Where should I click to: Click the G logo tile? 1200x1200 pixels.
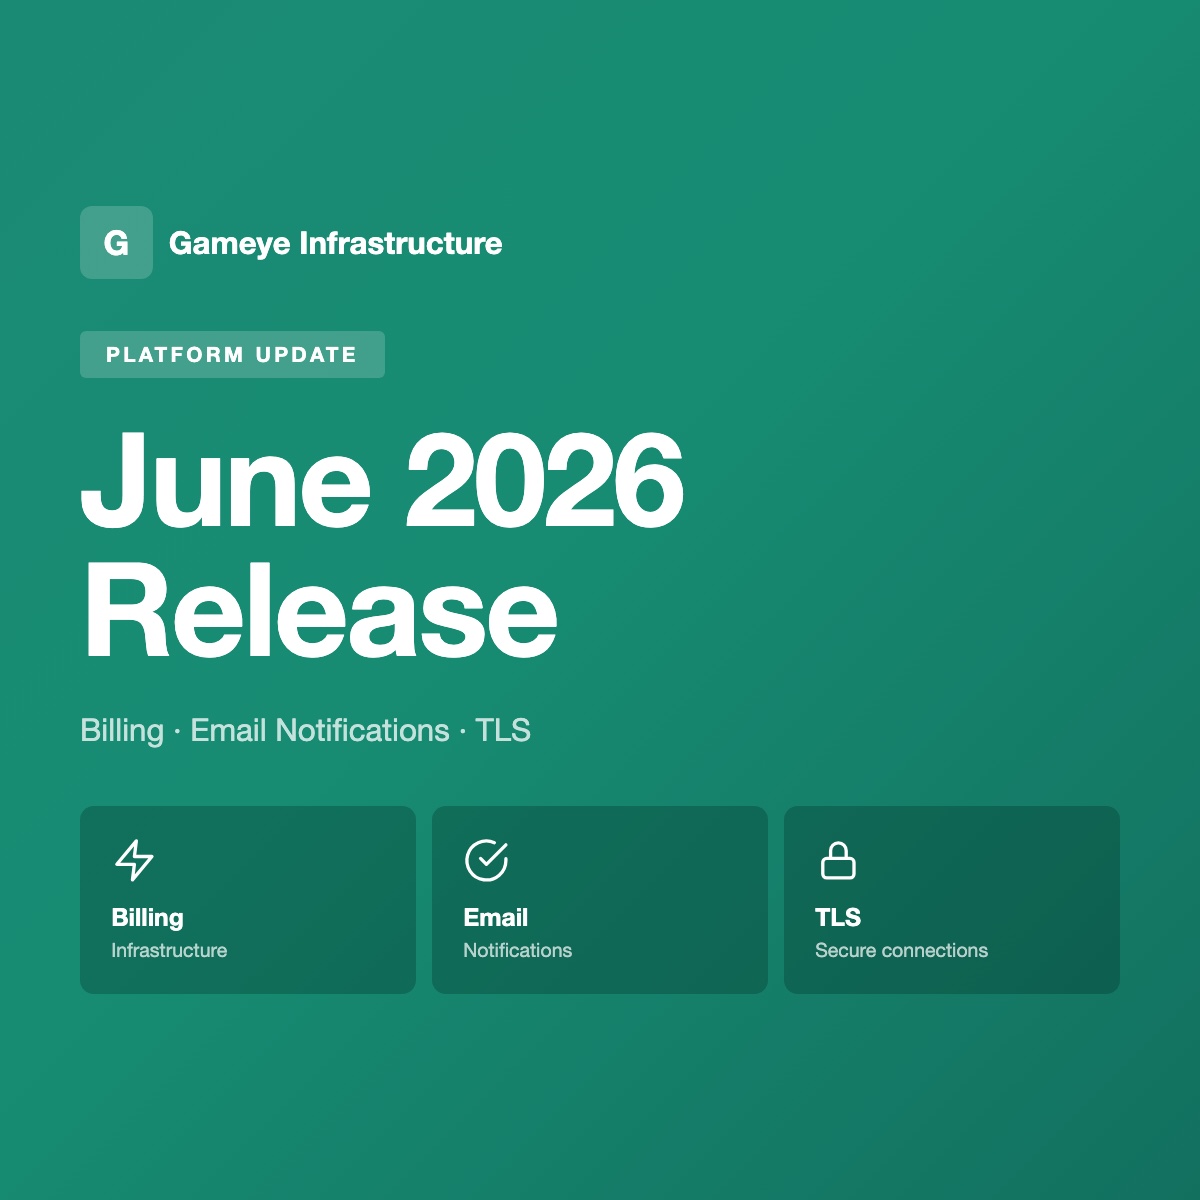[x=116, y=243]
